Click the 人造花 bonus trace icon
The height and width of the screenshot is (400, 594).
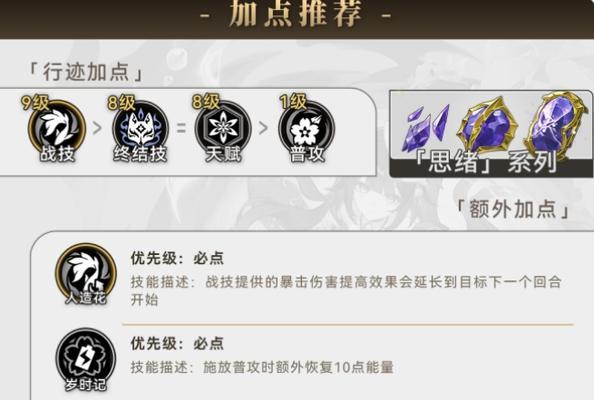(x=86, y=273)
